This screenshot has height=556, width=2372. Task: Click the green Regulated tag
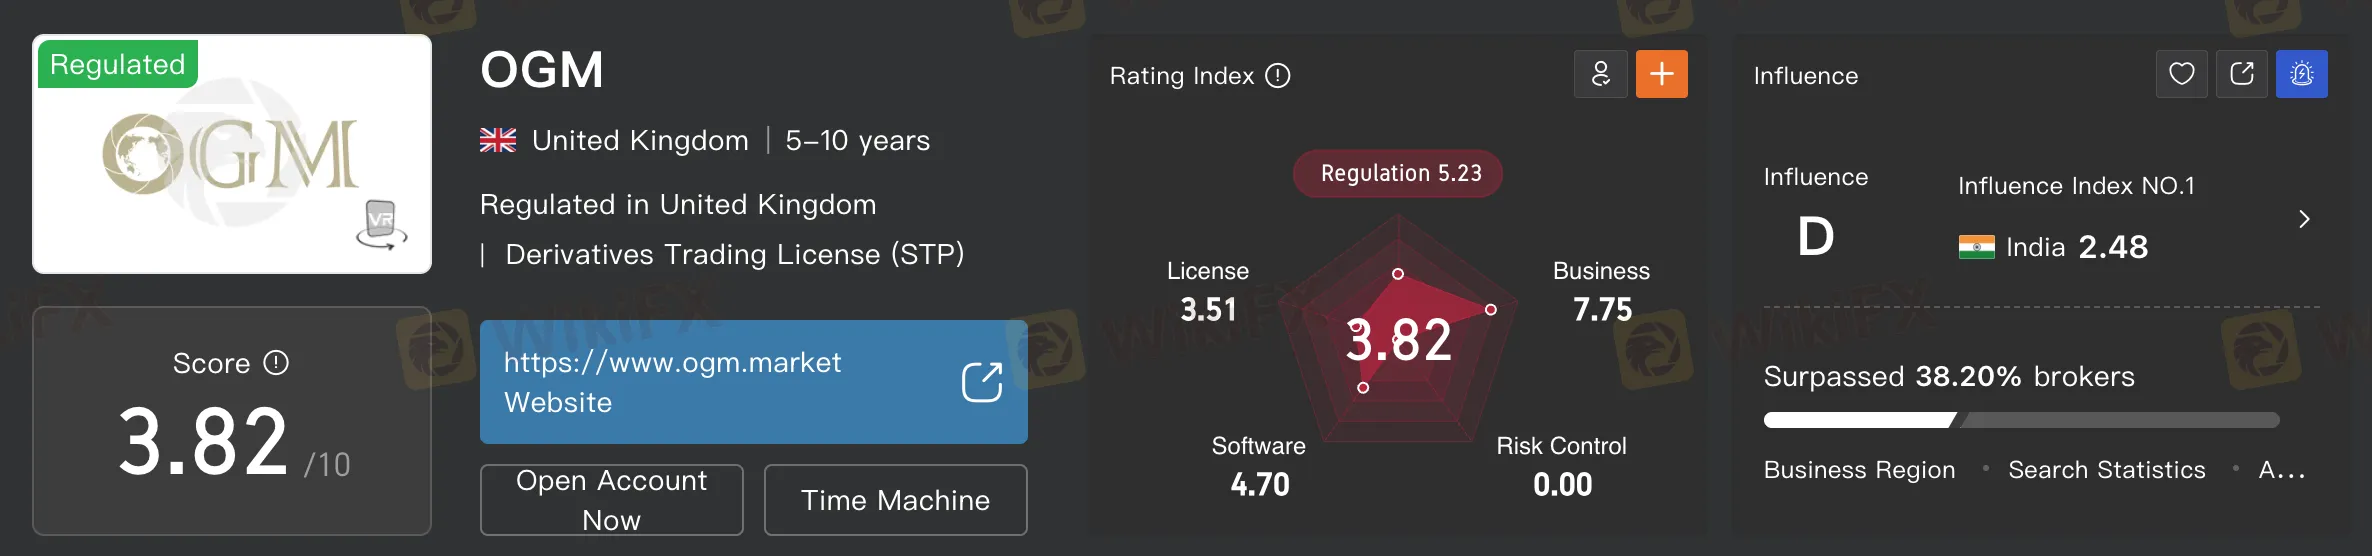pyautogui.click(x=118, y=64)
